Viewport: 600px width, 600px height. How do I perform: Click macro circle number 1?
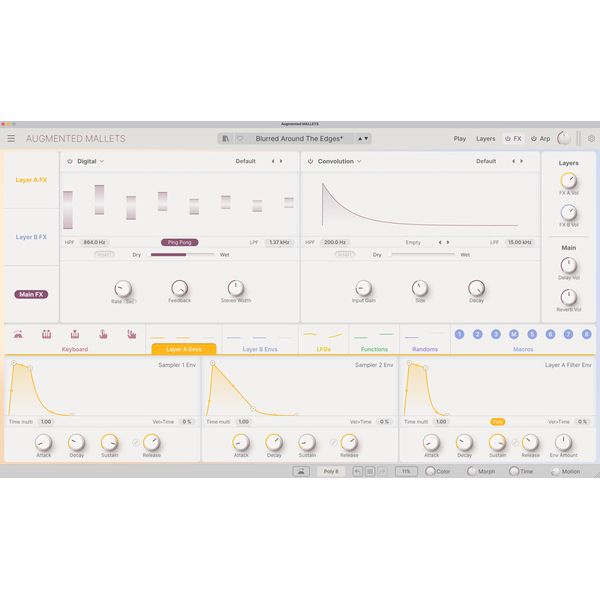[x=459, y=334]
